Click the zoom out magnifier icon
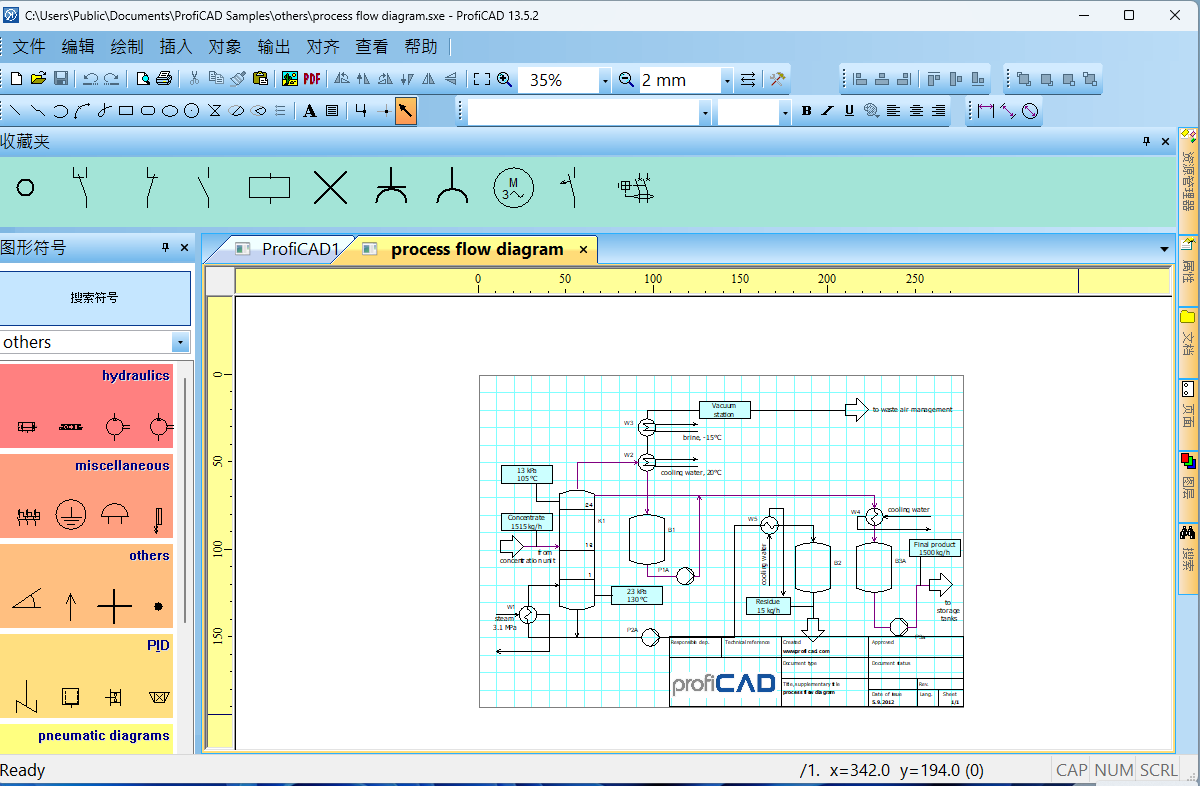The image size is (1200, 786). coord(627,80)
